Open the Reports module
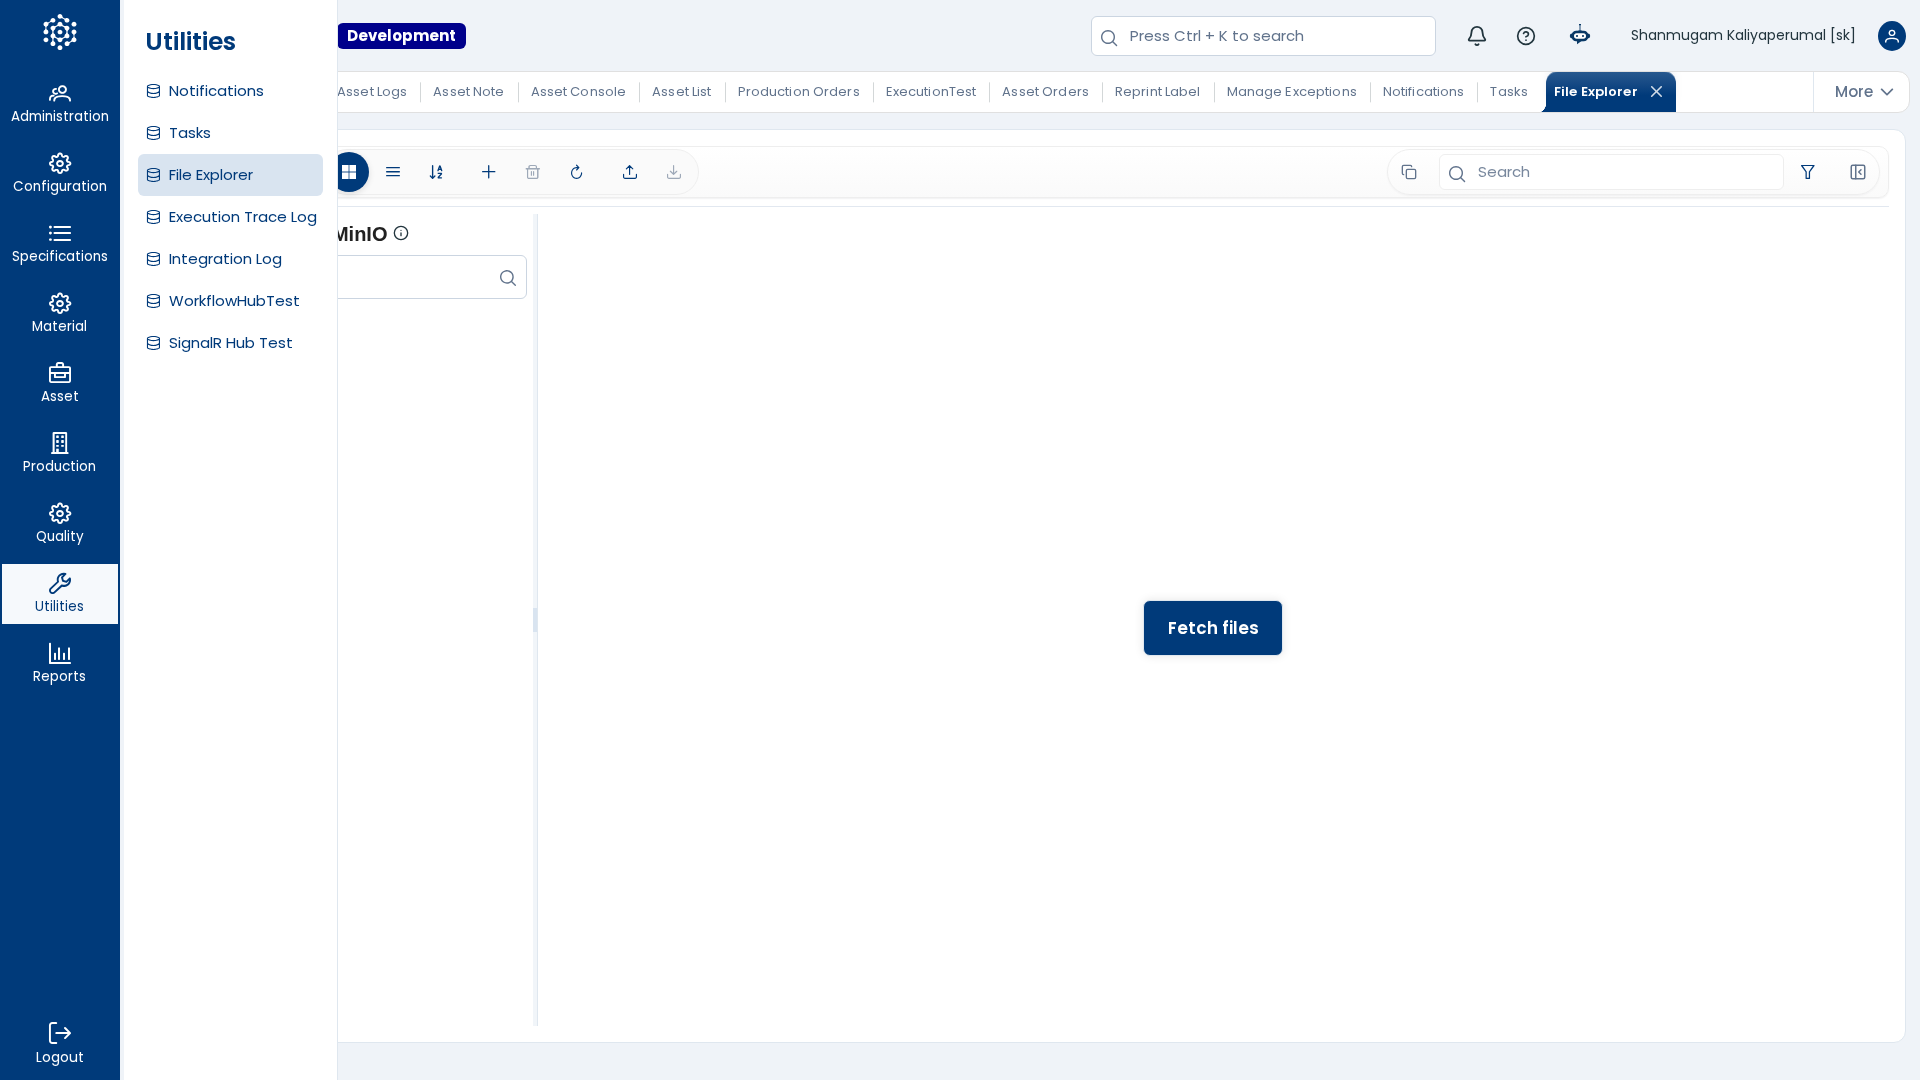This screenshot has height=1080, width=1920. point(60,664)
